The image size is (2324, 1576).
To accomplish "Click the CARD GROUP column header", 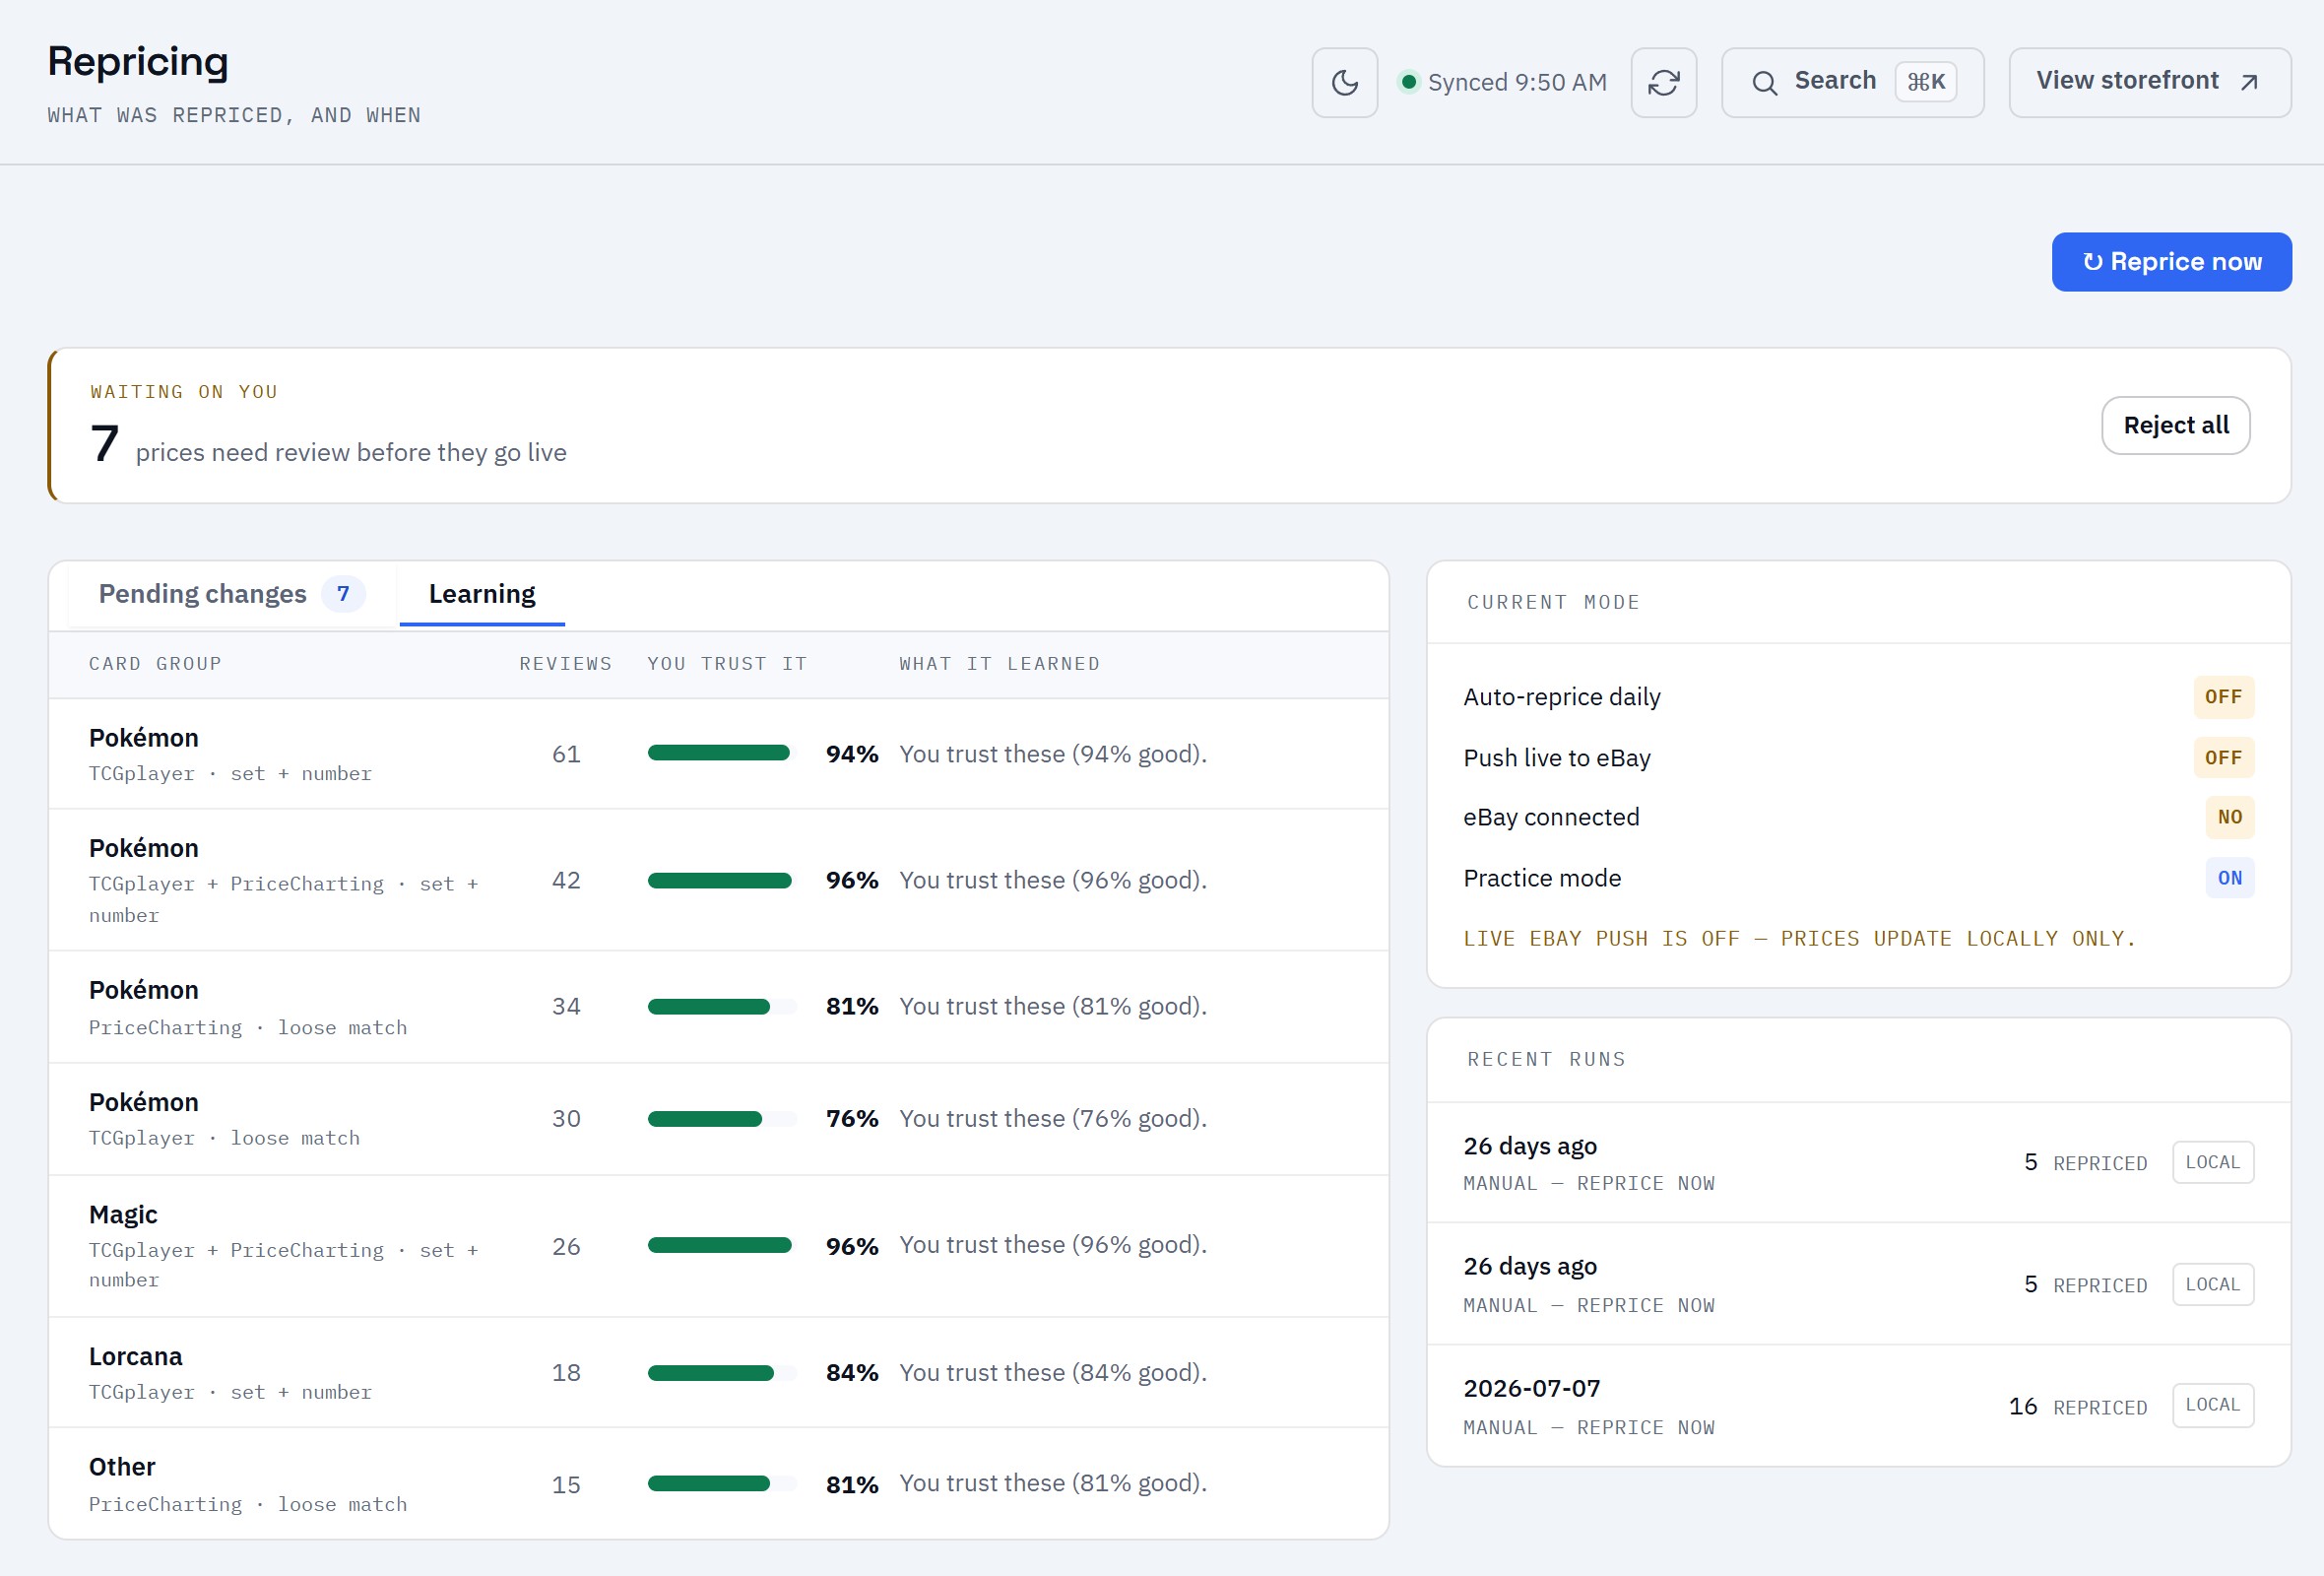I will [155, 664].
